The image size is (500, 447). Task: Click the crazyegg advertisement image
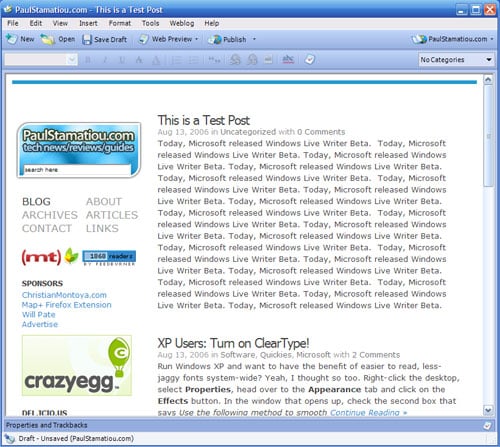pos(77,365)
